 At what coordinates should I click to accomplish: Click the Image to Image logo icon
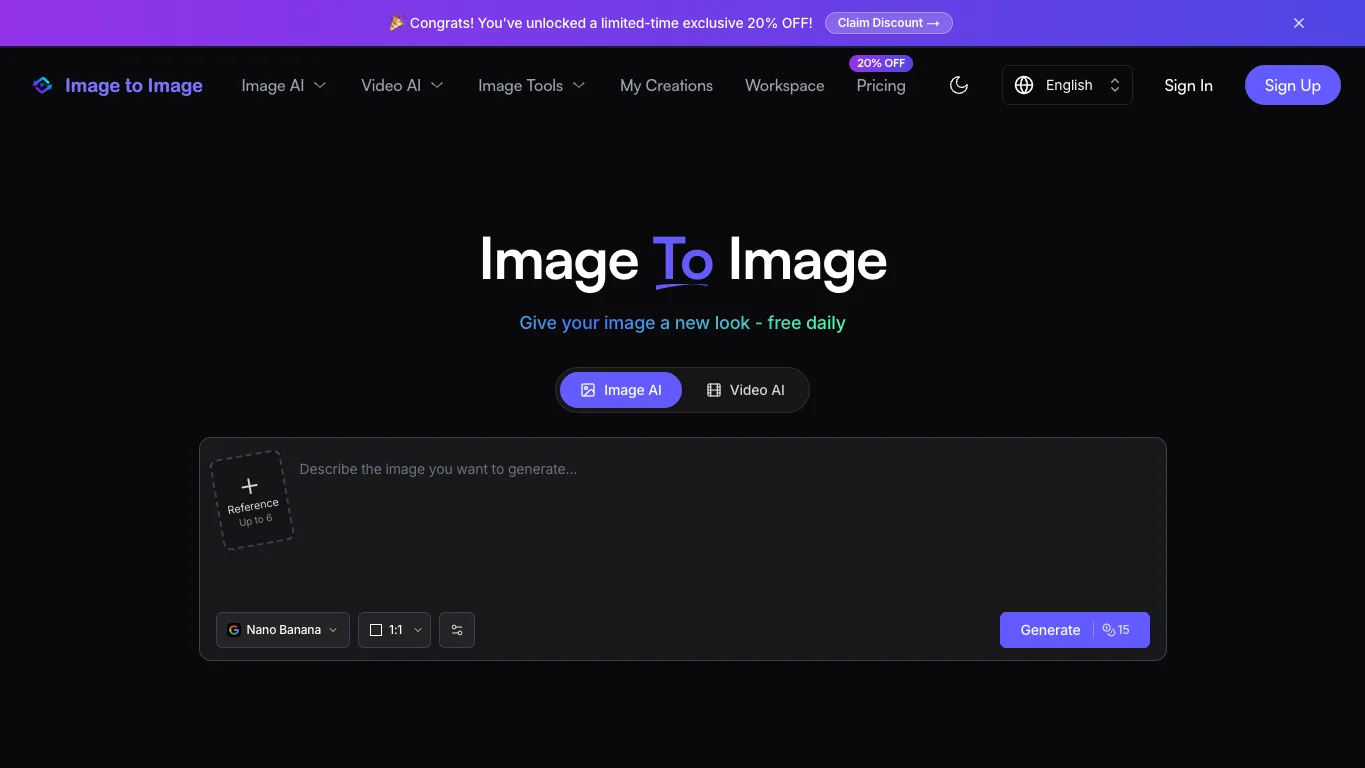[x=42, y=86]
